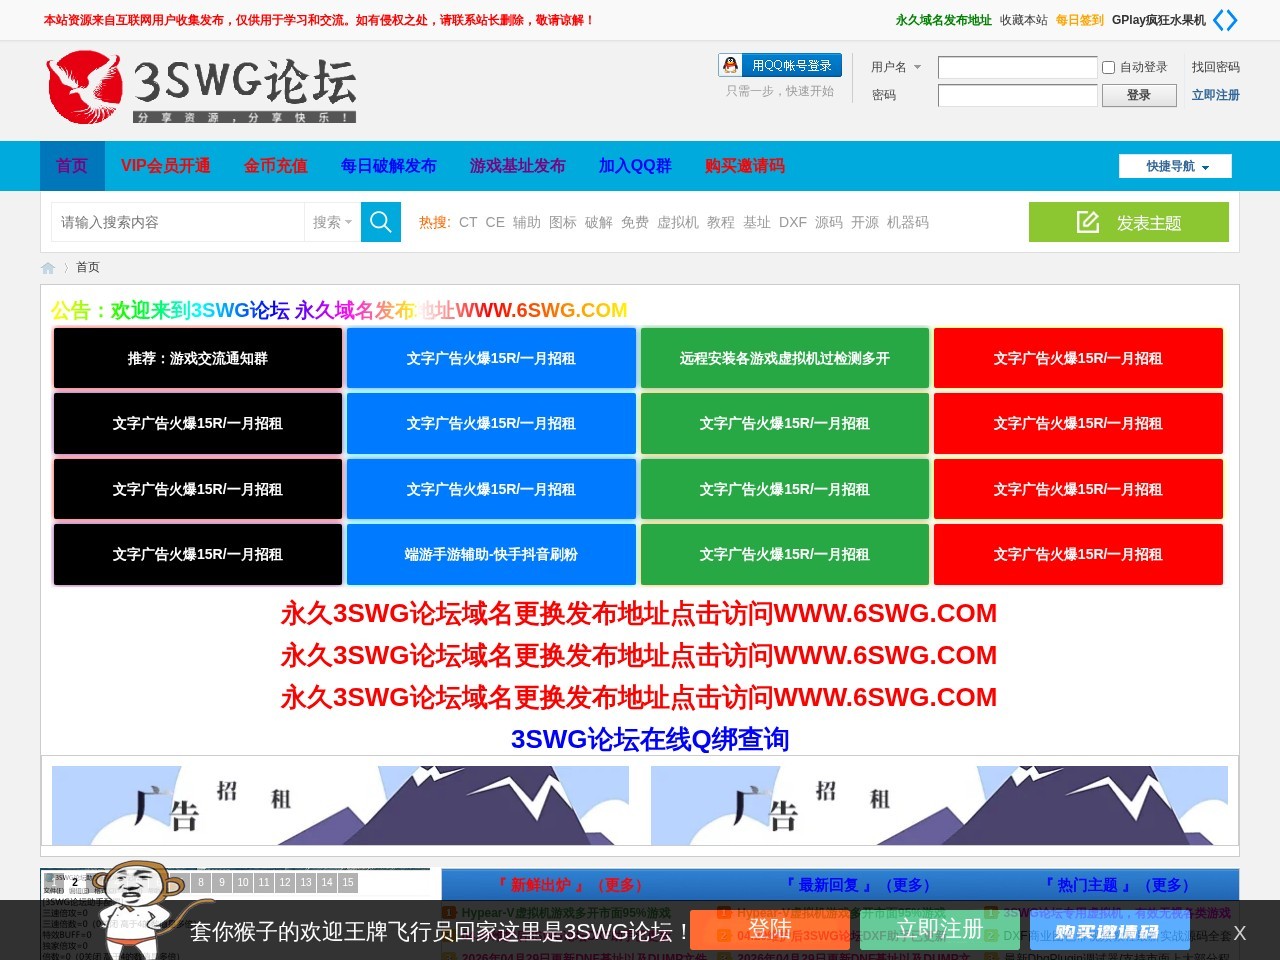Click the rainbow 公告 announcement text
This screenshot has height=960, width=1280.
[x=339, y=310]
